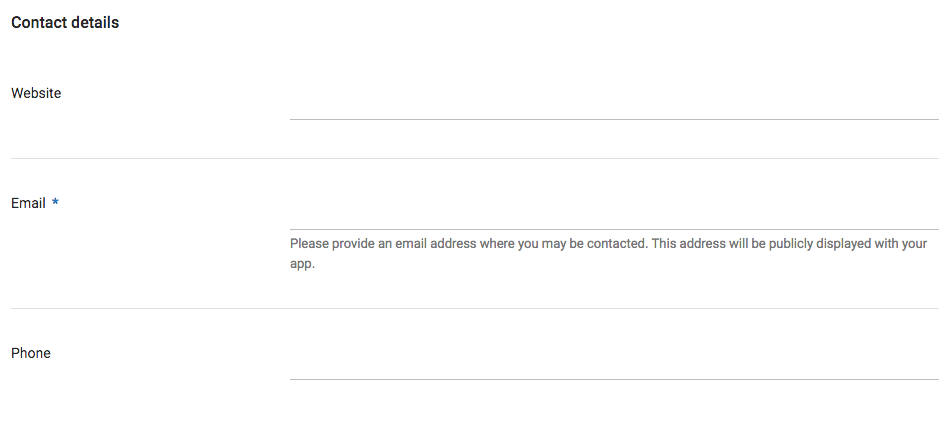Click "Please provide" at the hint's start
949x446 pixels.
[x=334, y=243]
